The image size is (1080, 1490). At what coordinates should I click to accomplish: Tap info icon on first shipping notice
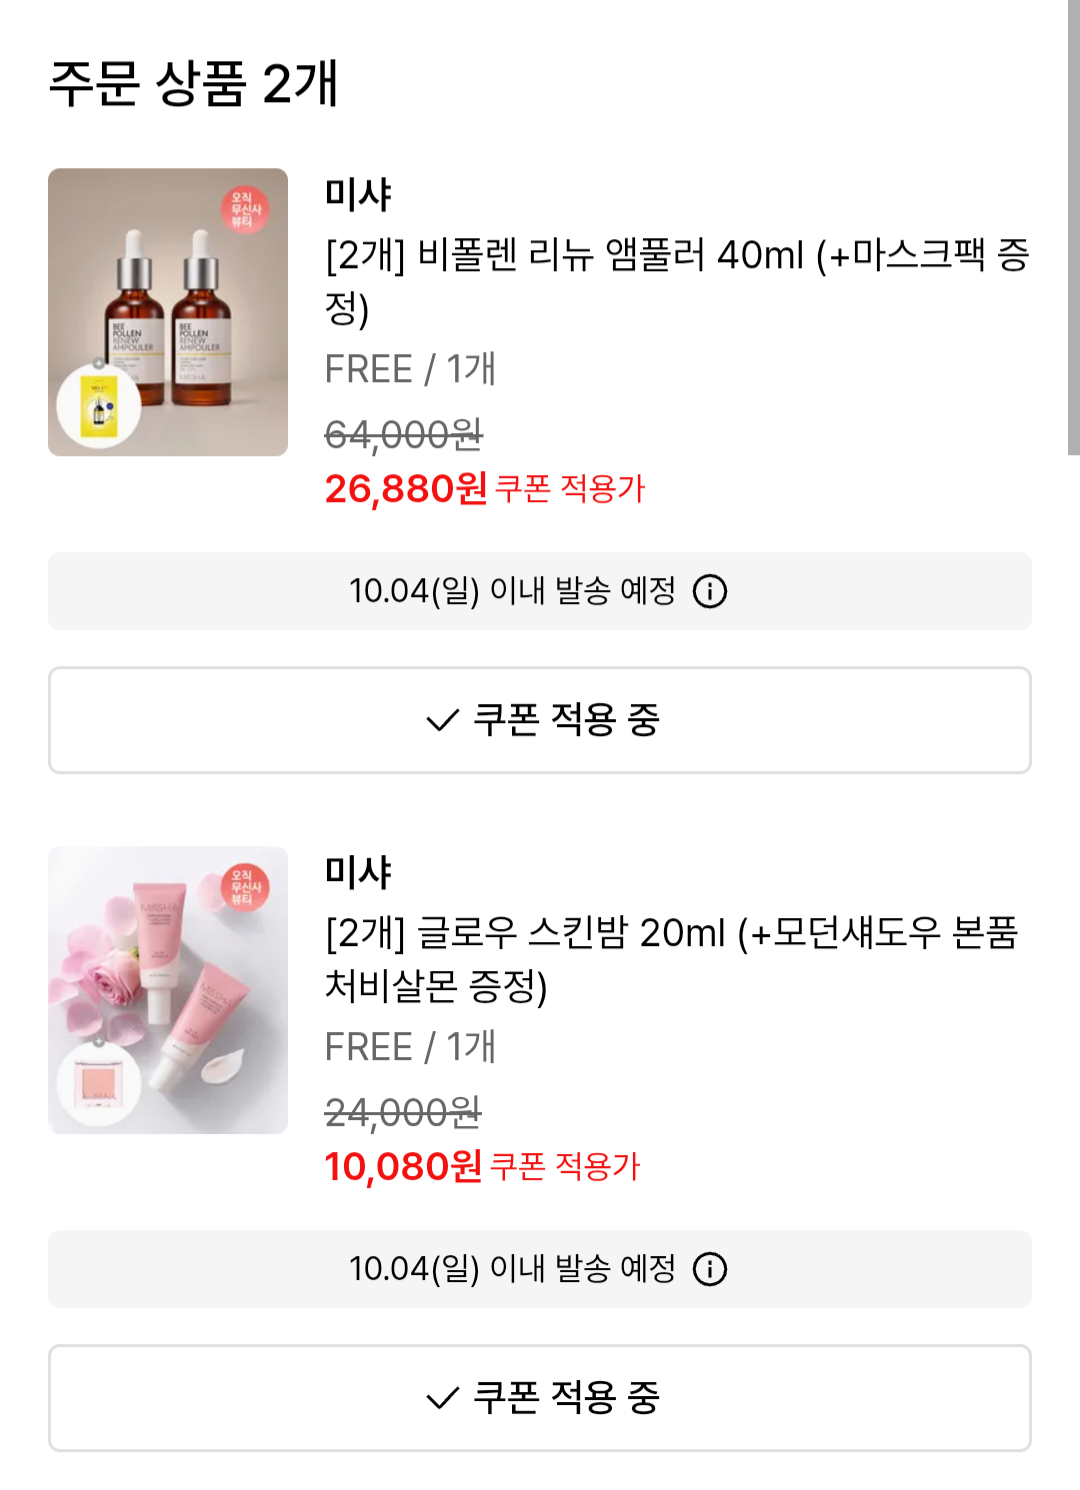click(710, 591)
